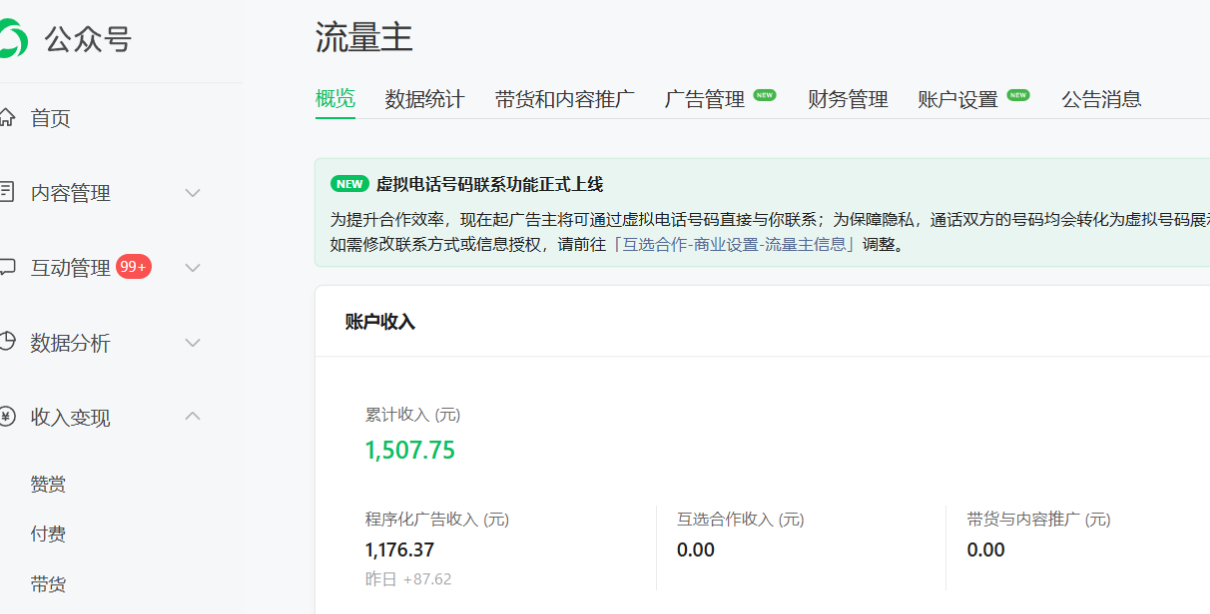Click the 1,507.75 cumulative income amount

[x=410, y=450]
